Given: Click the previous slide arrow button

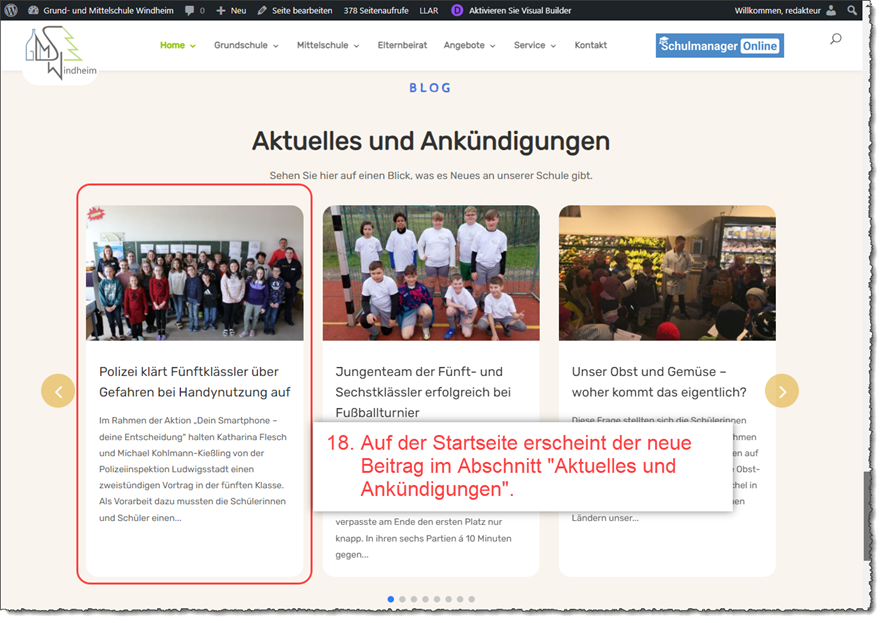Looking at the screenshot, I should pyautogui.click(x=58, y=391).
